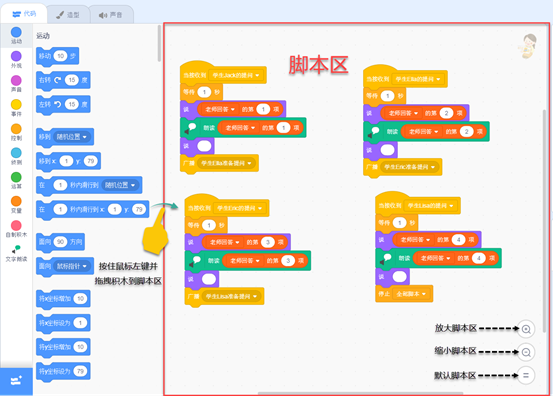The height and width of the screenshot is (396, 553).
Task: Click item number 3 in Eric script's 说 block
Action: click(268, 242)
